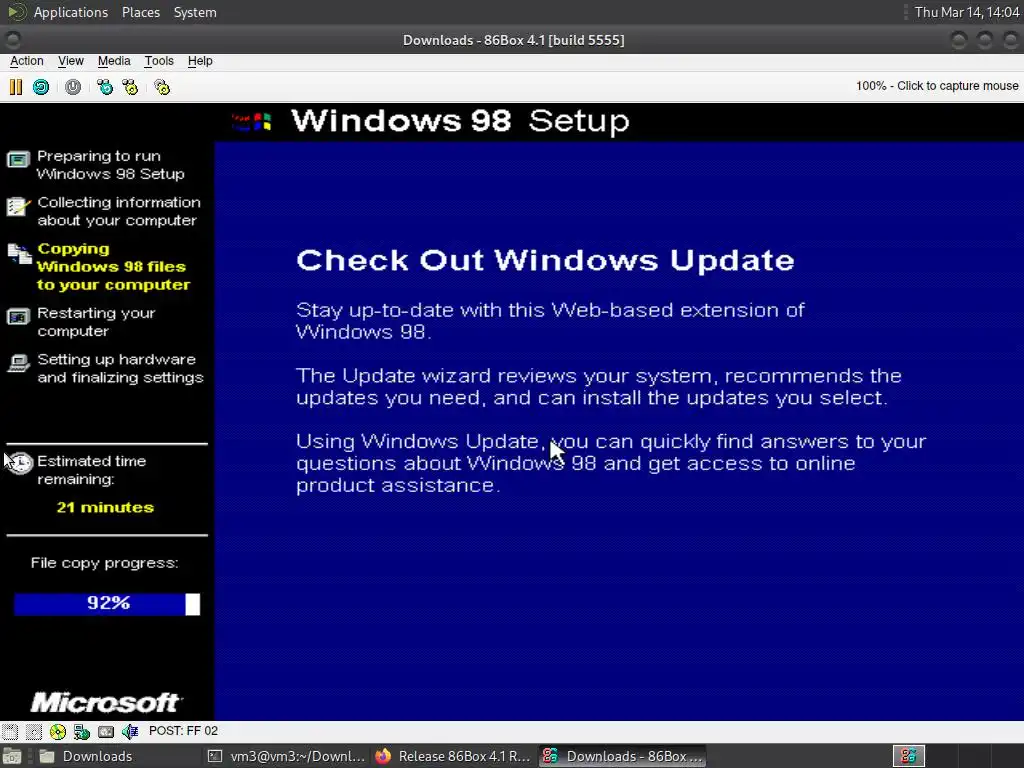Viewport: 1024px width, 768px height.
Task: Switch to Firefox Release 86Box window in taskbar
Action: point(455,756)
